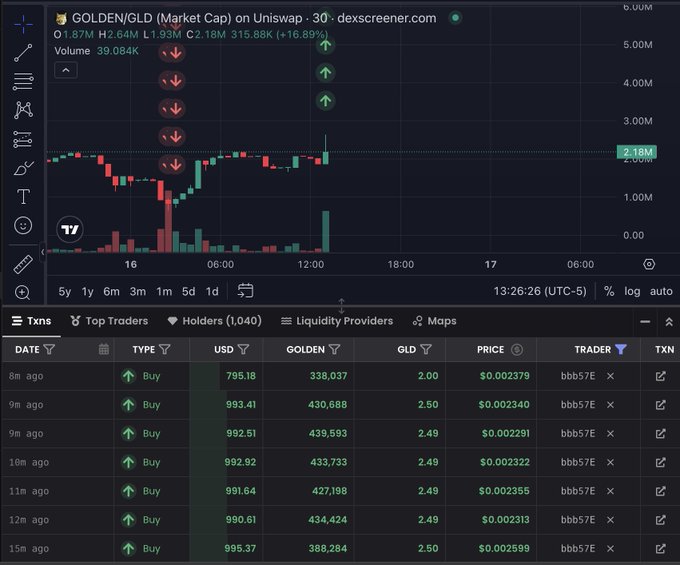Open the emoji icons tool
Viewport: 680px width, 565px height.
23,225
